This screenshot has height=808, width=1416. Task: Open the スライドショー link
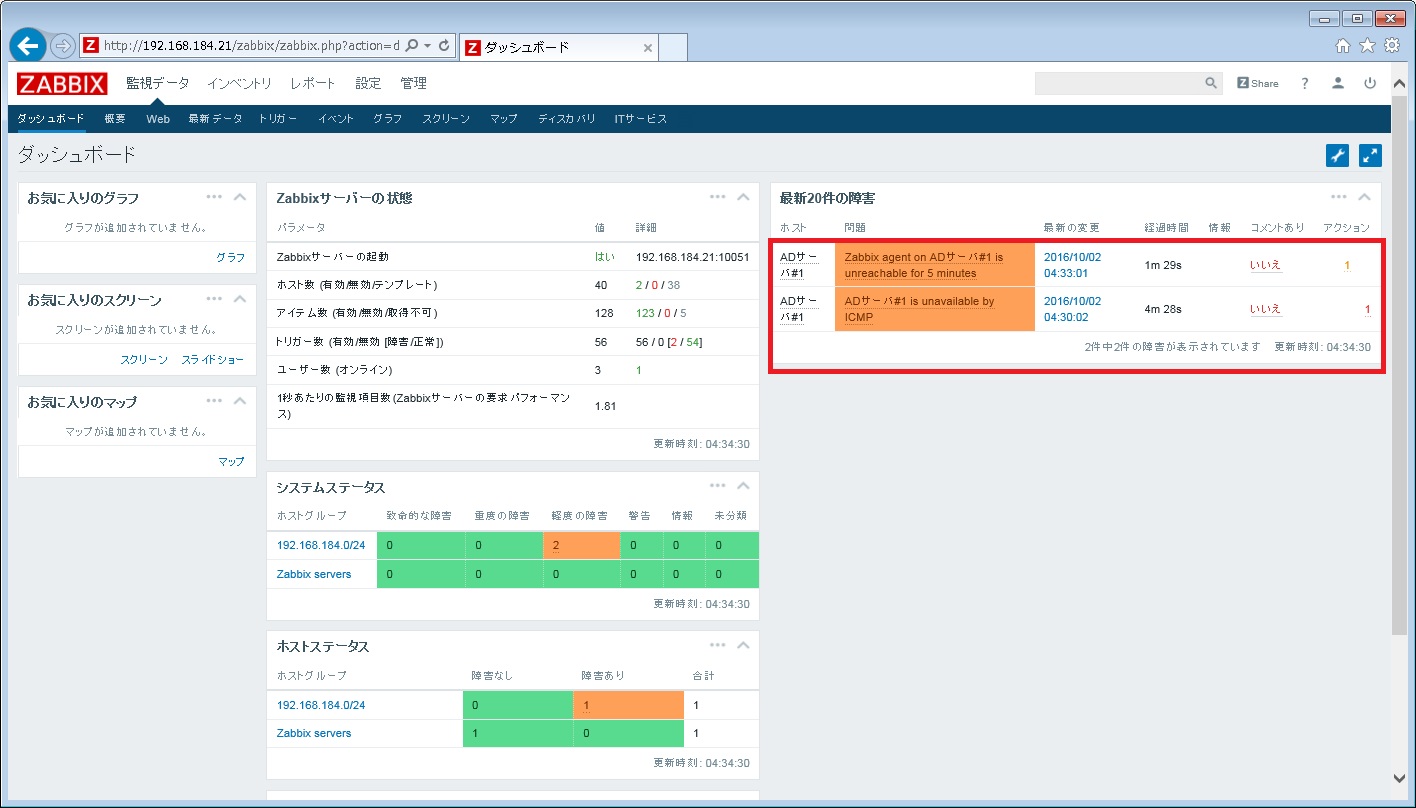pos(213,359)
